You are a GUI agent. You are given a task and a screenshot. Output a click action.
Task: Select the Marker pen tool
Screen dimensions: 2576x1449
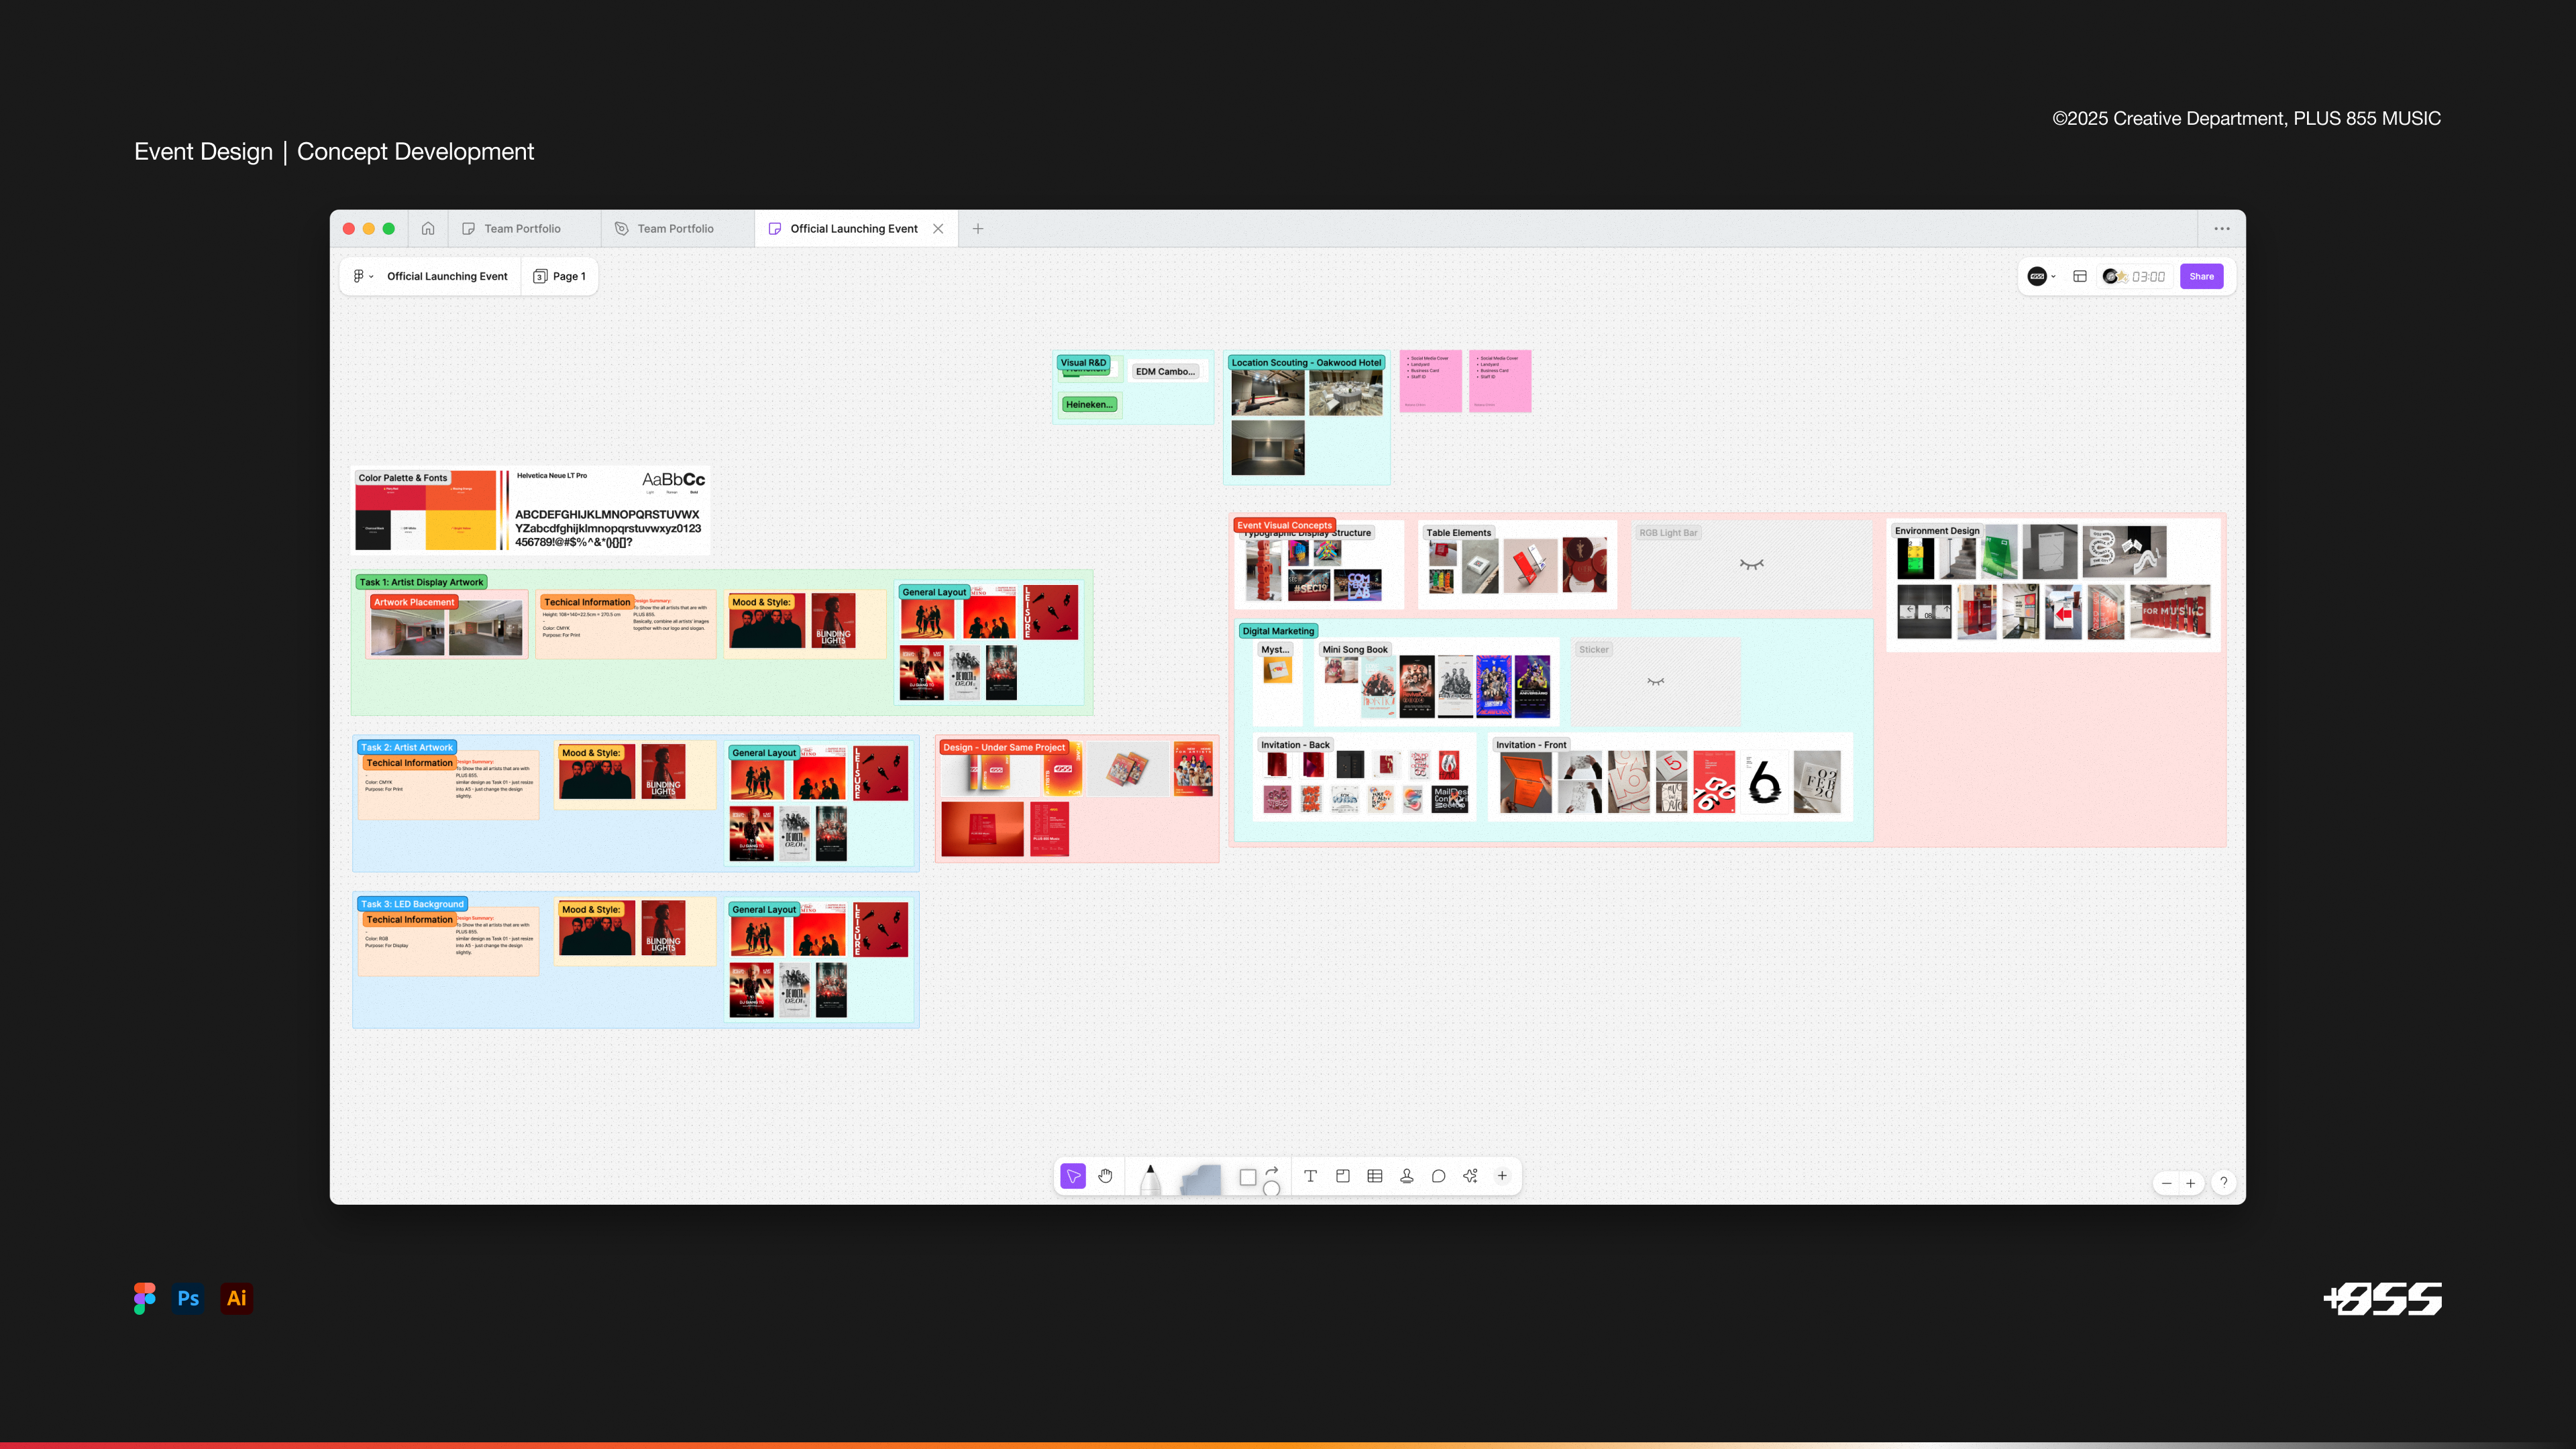(1150, 1179)
